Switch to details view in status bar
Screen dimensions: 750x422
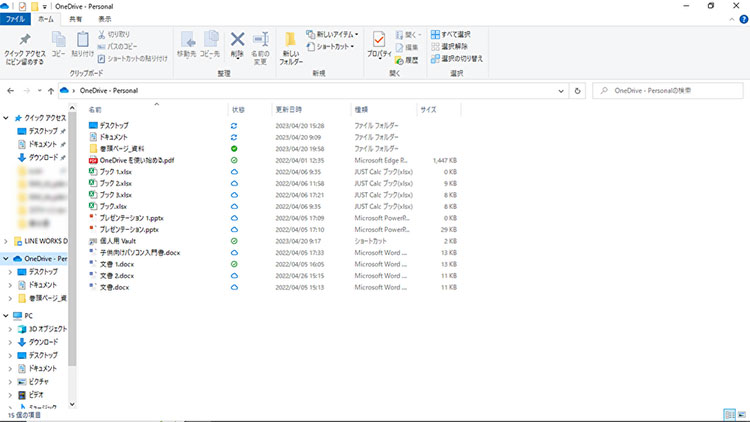pyautogui.click(x=728, y=414)
